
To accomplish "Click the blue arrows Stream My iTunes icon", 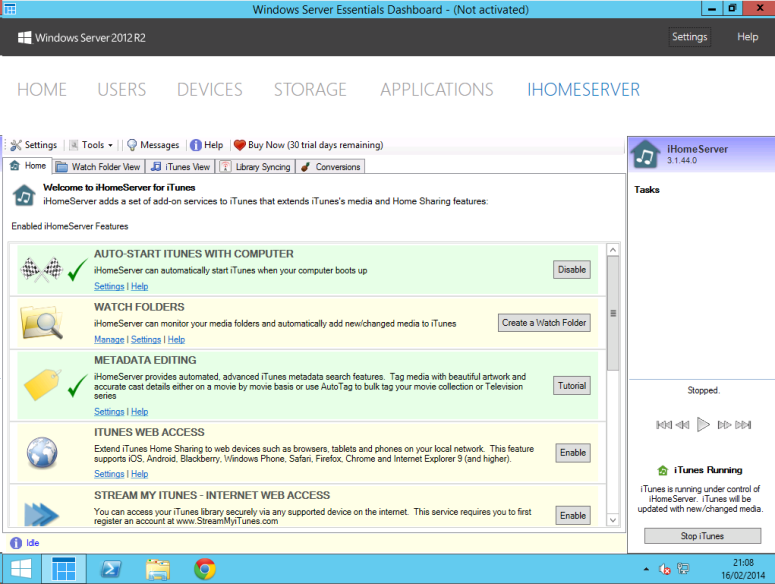I will point(42,514).
